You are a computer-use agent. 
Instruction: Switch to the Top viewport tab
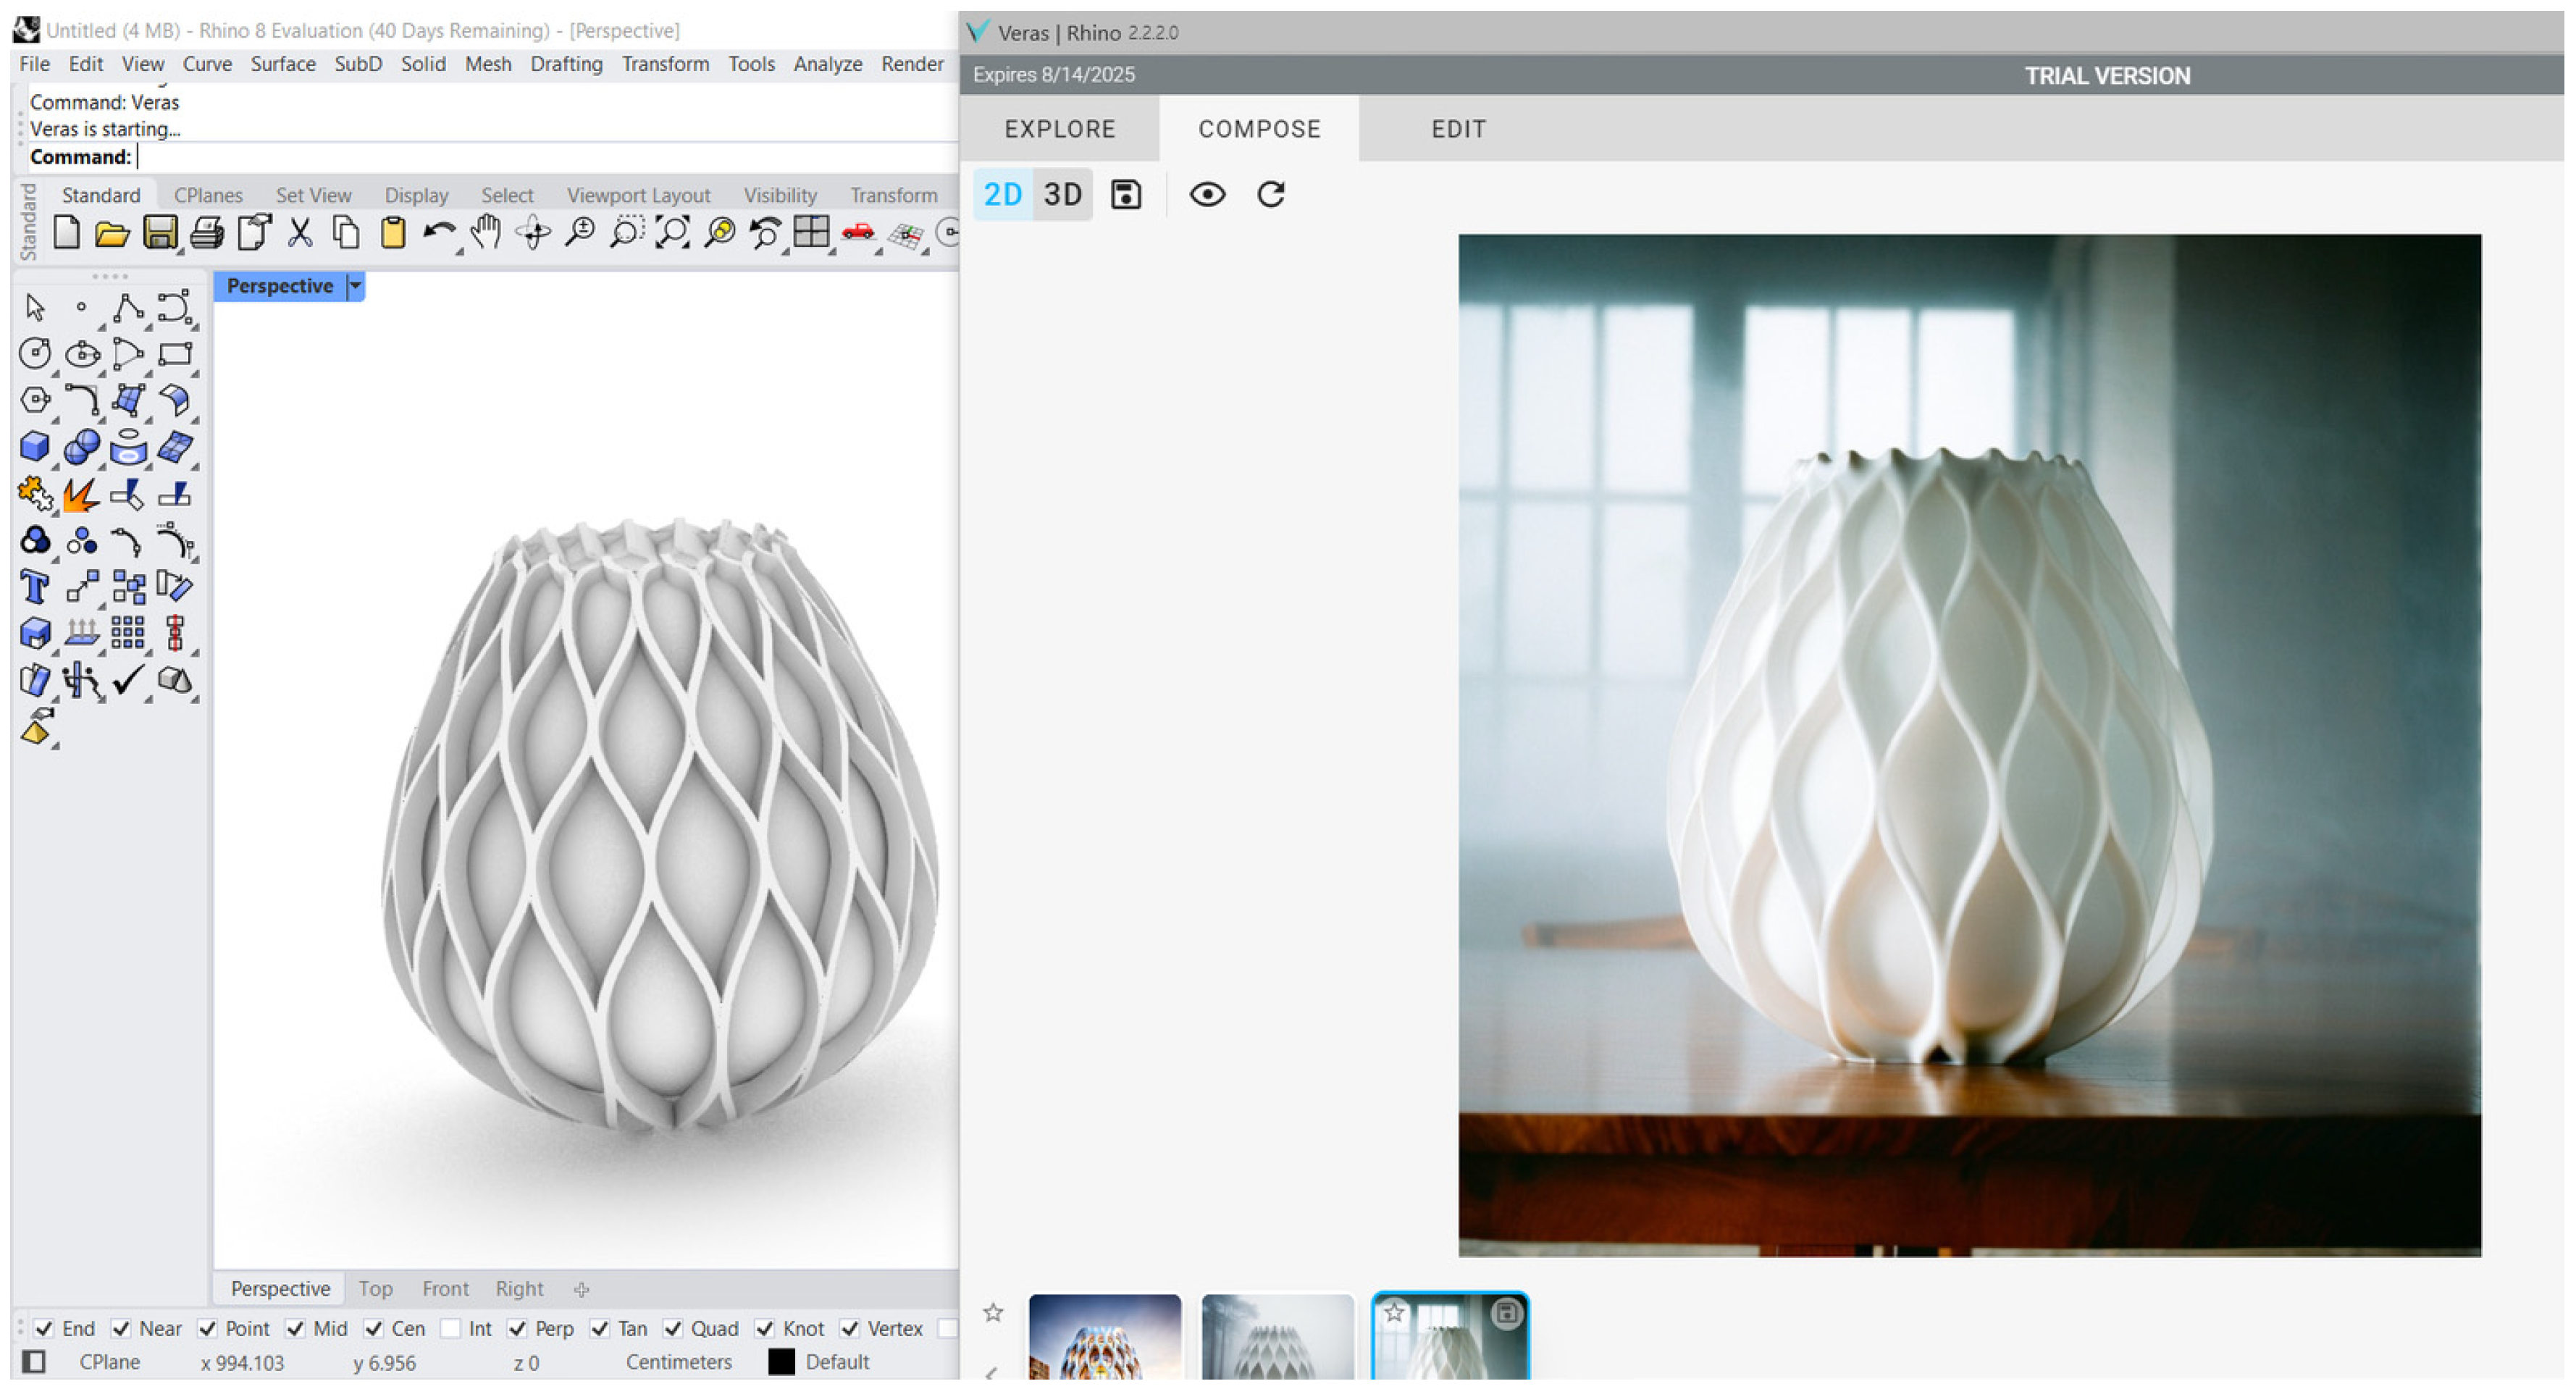coord(375,1289)
